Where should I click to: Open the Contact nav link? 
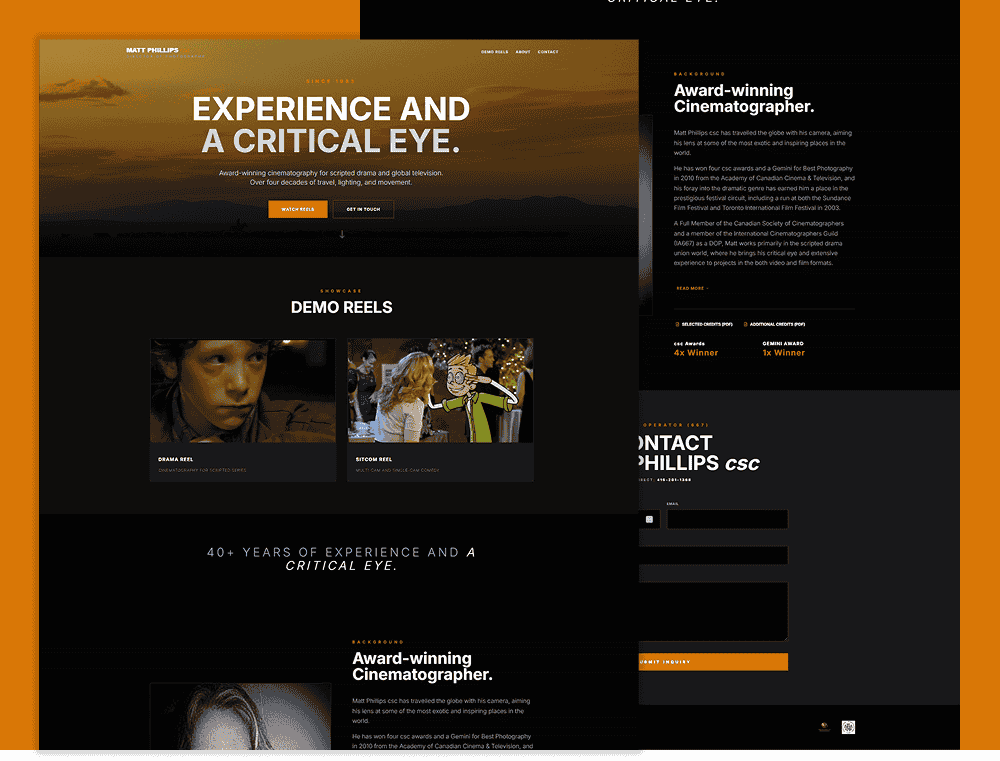548,52
